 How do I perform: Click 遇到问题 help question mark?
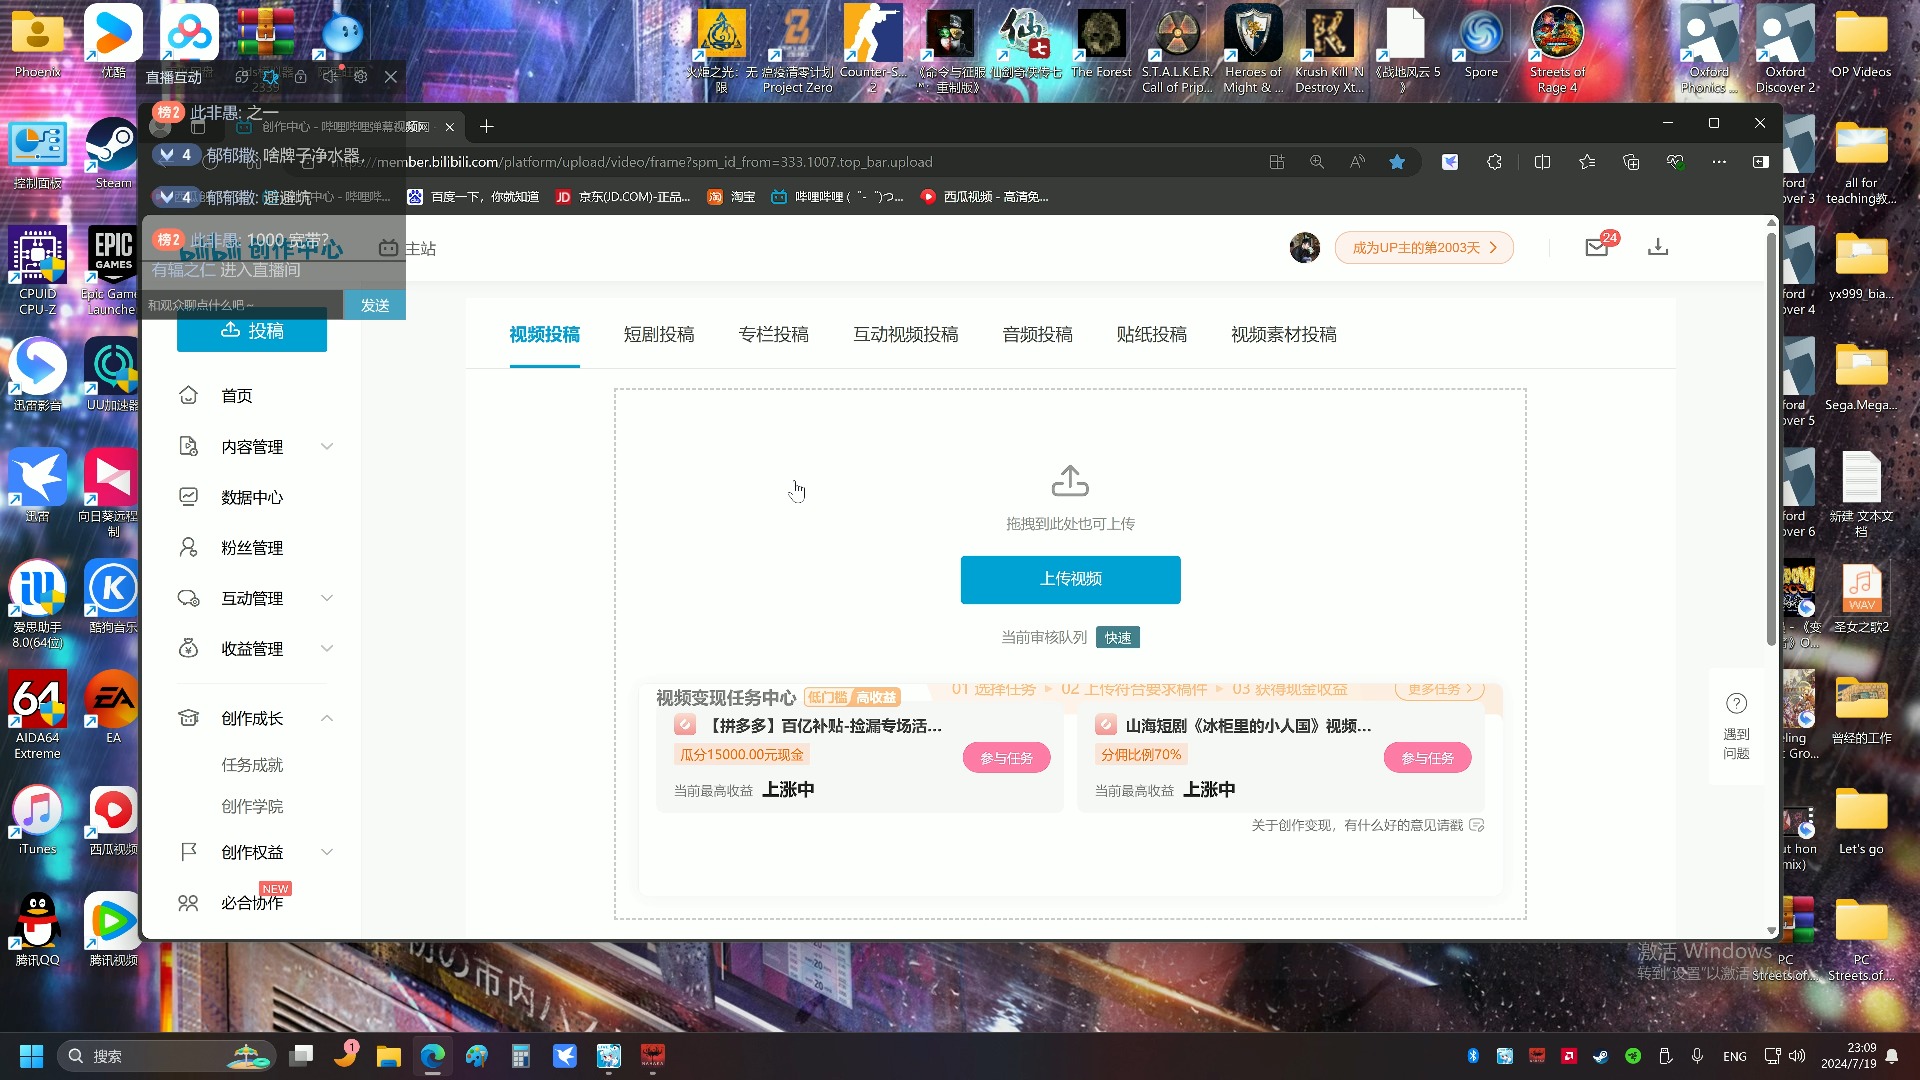click(1738, 724)
